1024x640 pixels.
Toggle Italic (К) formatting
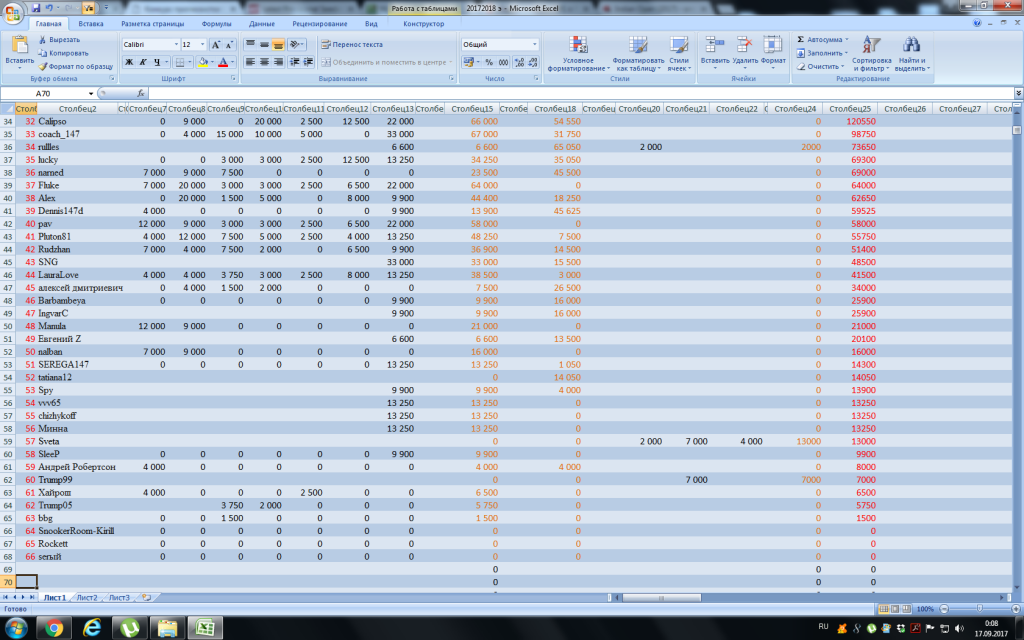tap(143, 62)
